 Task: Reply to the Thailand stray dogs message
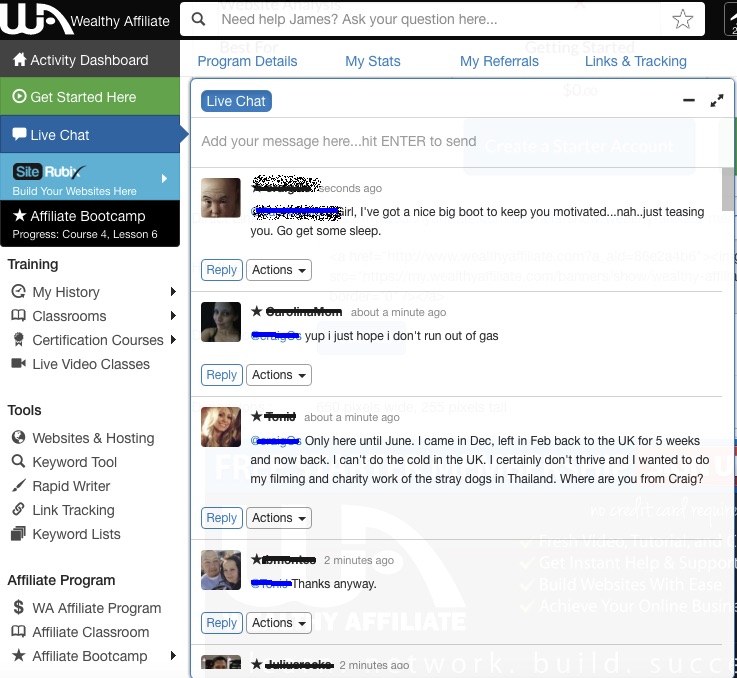click(222, 518)
